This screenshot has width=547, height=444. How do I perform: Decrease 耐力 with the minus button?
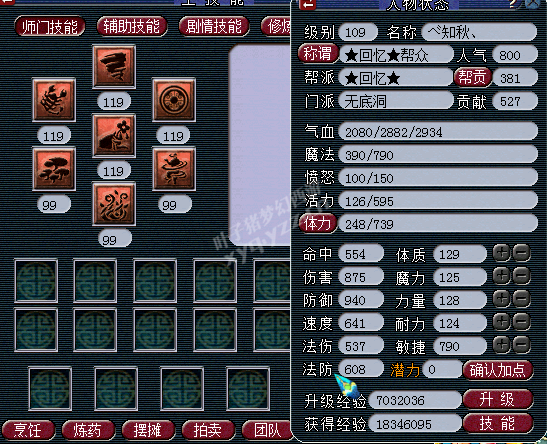[522, 322]
